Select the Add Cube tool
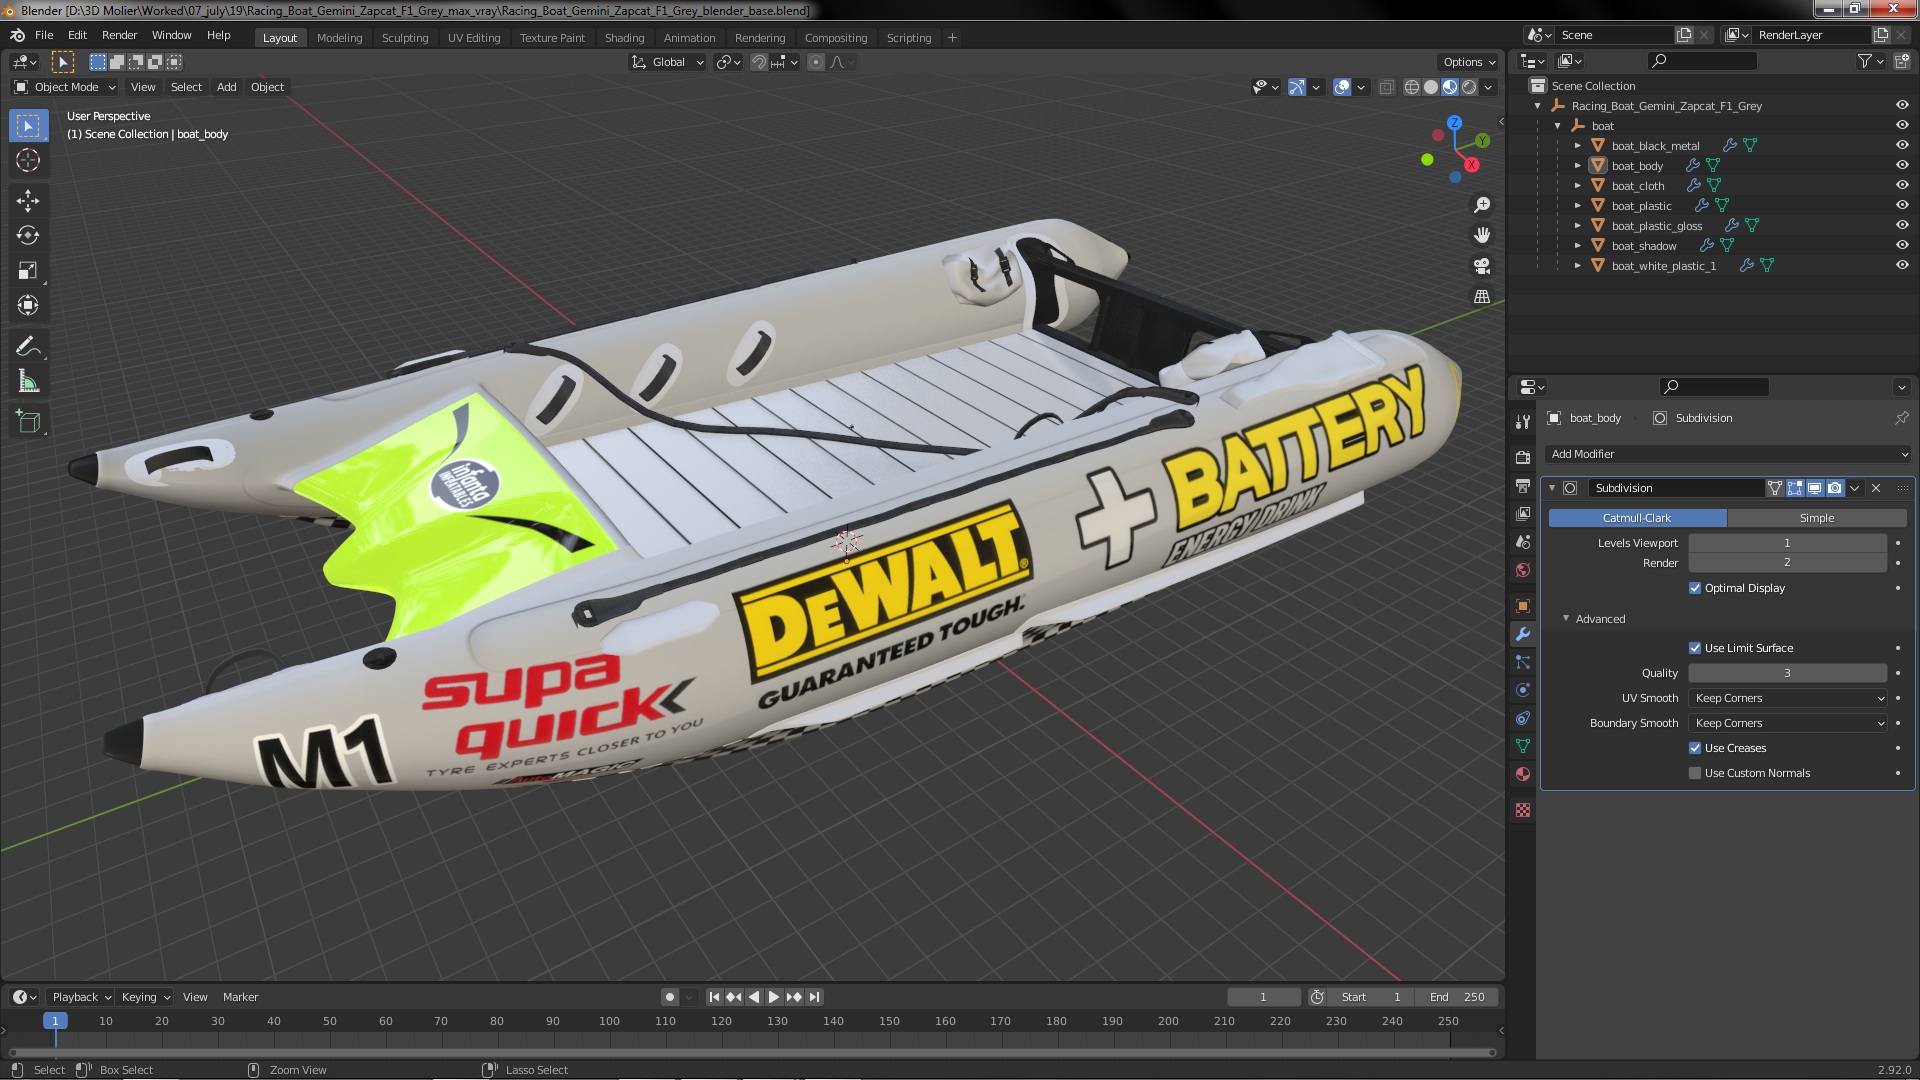This screenshot has height=1080, width=1920. click(28, 422)
